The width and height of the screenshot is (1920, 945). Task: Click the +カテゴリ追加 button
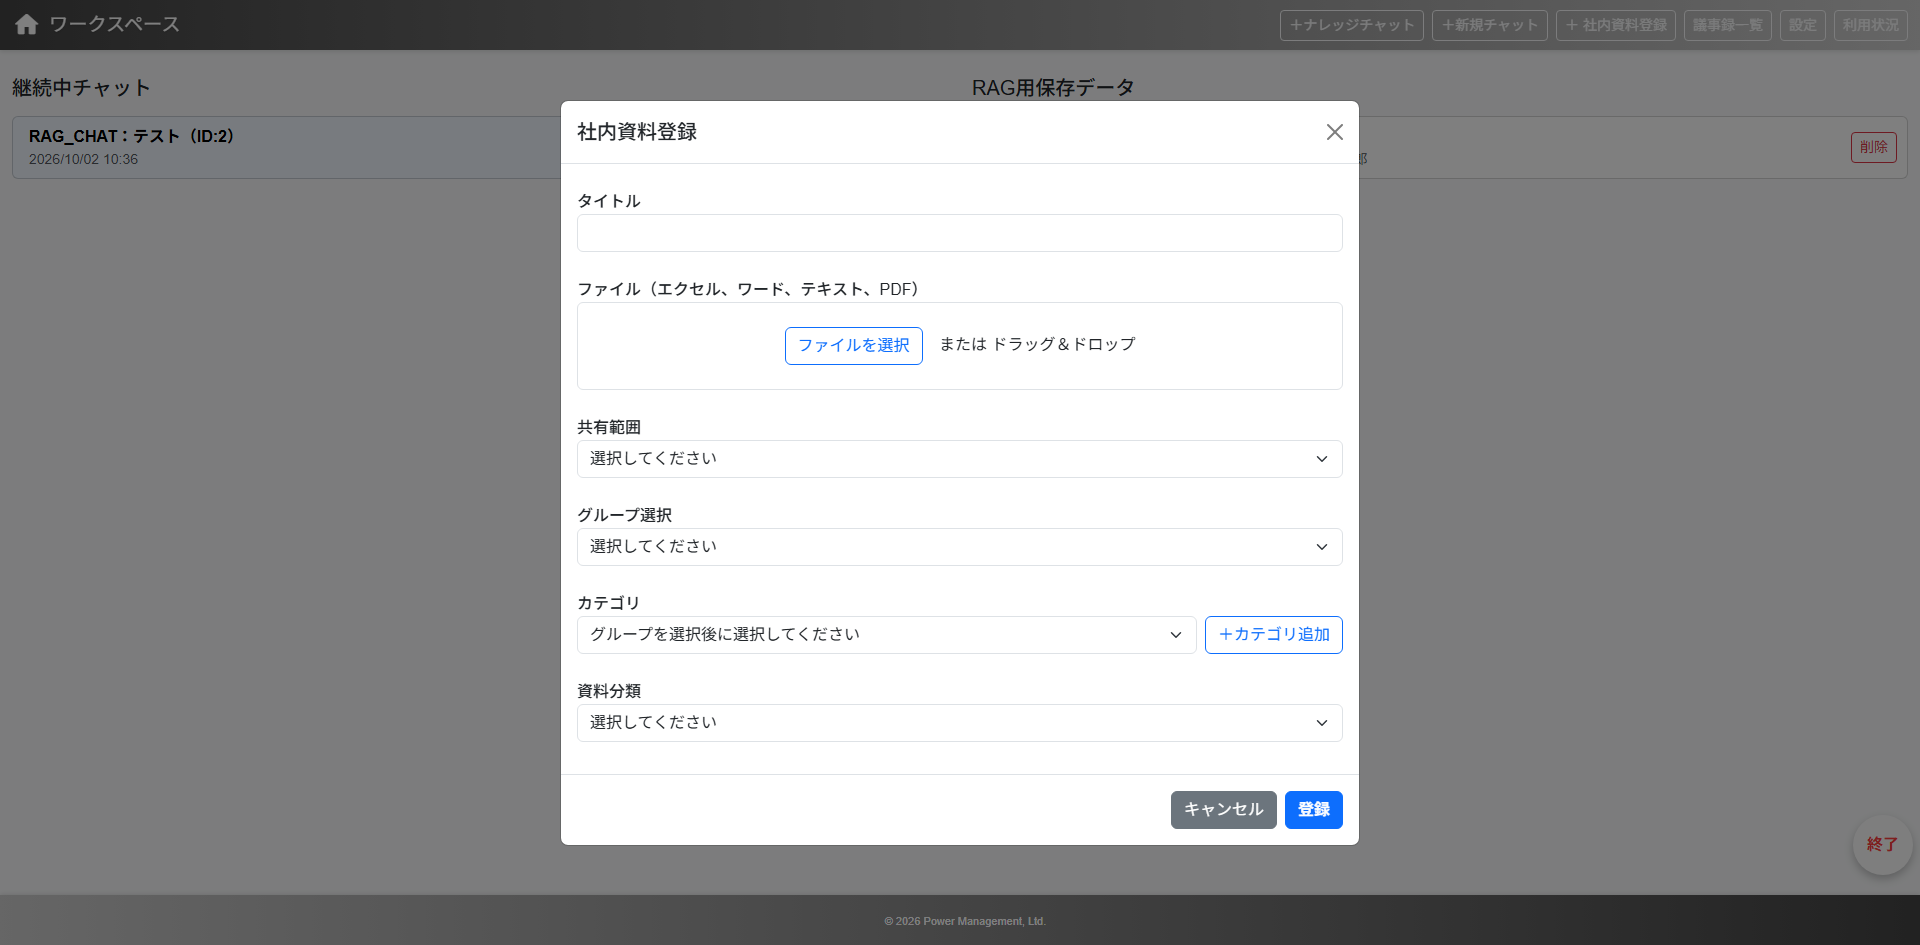[1273, 635]
